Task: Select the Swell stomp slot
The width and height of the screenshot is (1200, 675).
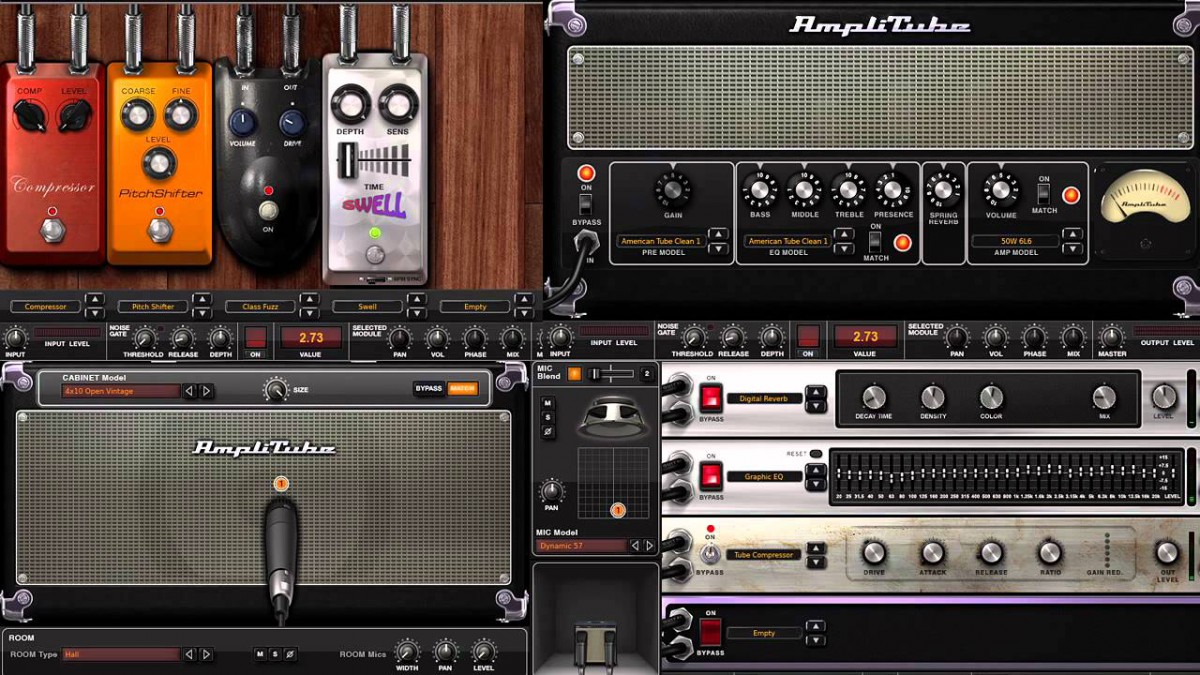Action: [x=368, y=307]
